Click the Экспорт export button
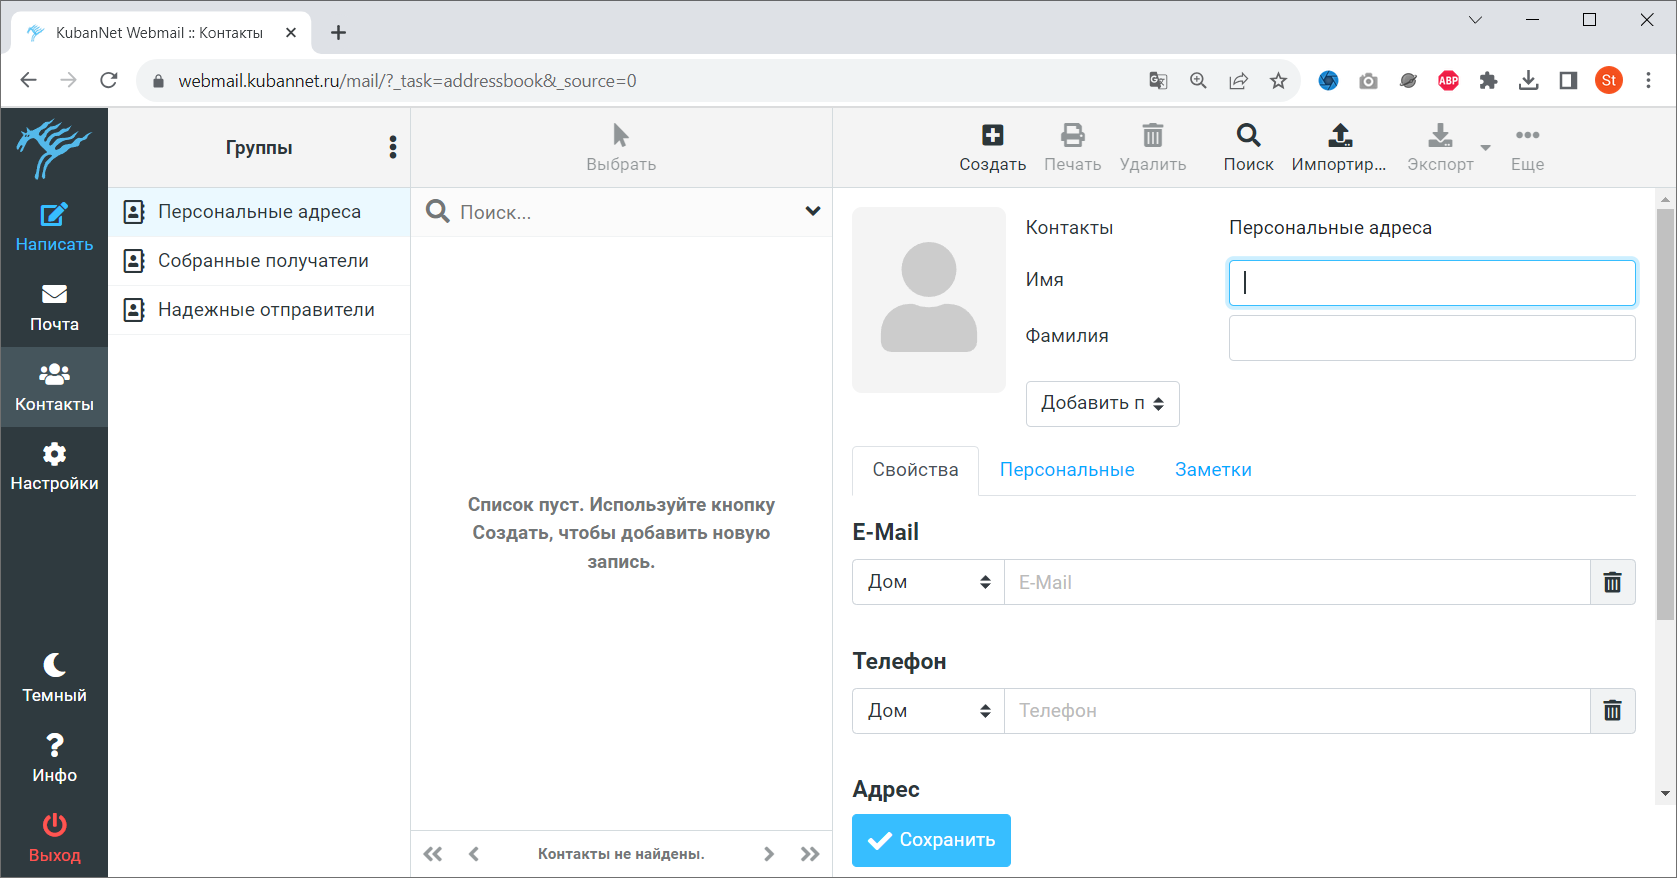The width and height of the screenshot is (1677, 878). (x=1440, y=148)
